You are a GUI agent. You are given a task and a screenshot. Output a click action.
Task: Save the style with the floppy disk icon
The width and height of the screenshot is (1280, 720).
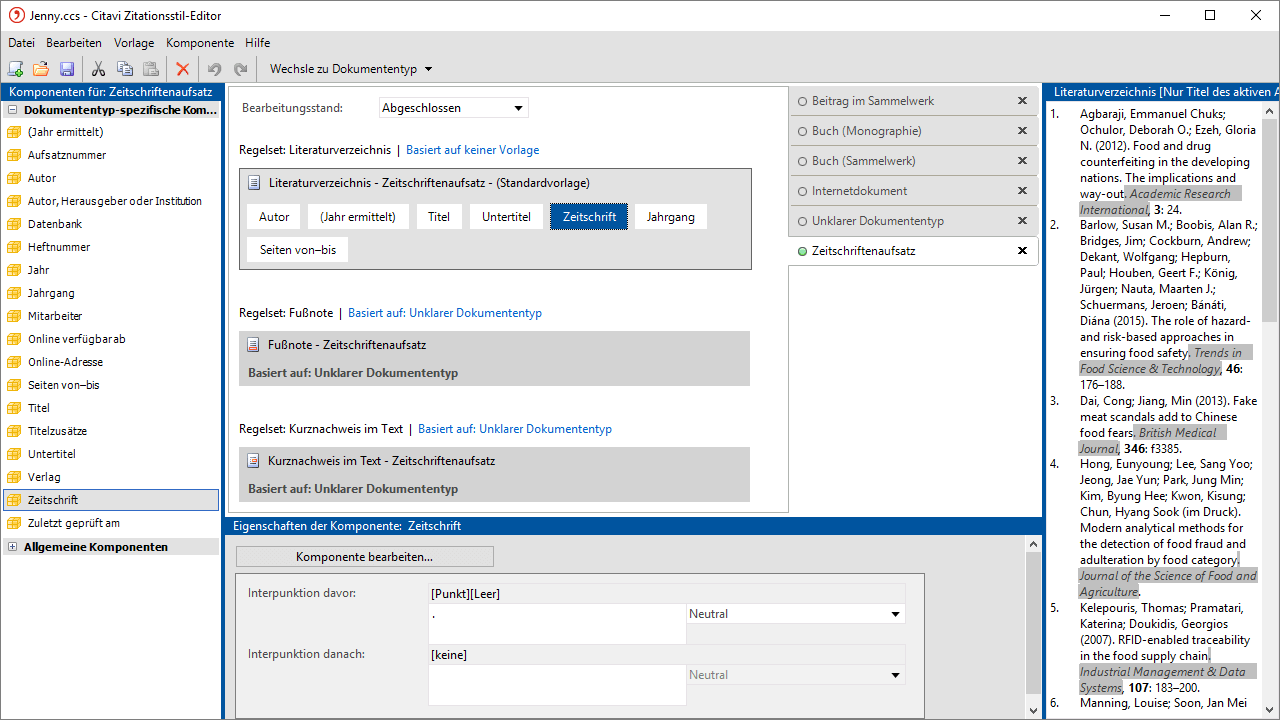point(67,69)
